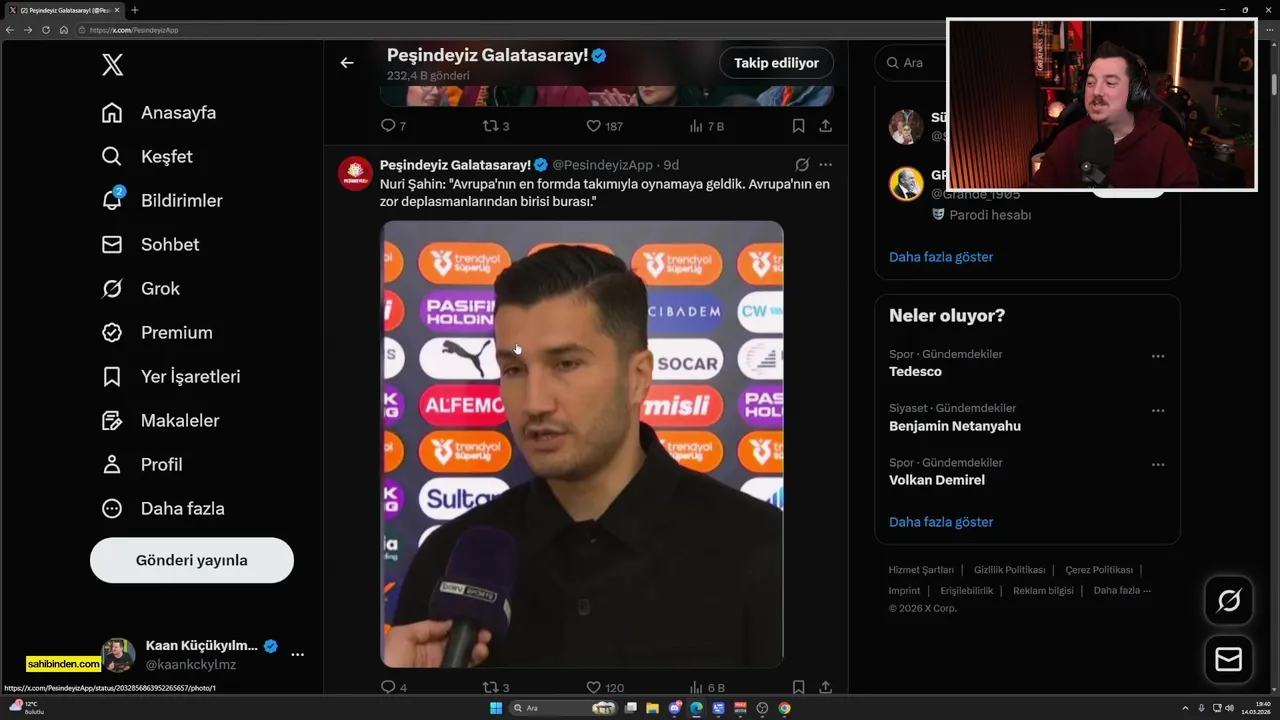The image size is (1280, 720).
Task: Click the Grok icon on the Nuri Şahin post
Action: (802, 165)
